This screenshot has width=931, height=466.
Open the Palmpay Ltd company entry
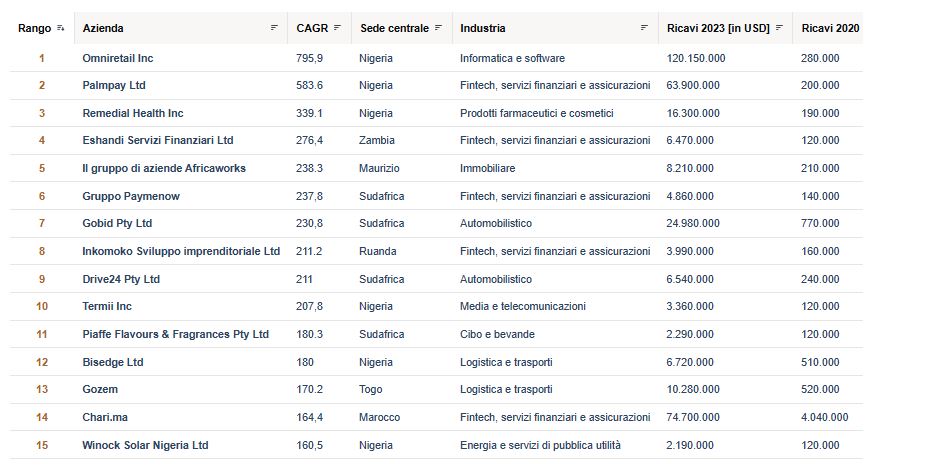point(114,86)
